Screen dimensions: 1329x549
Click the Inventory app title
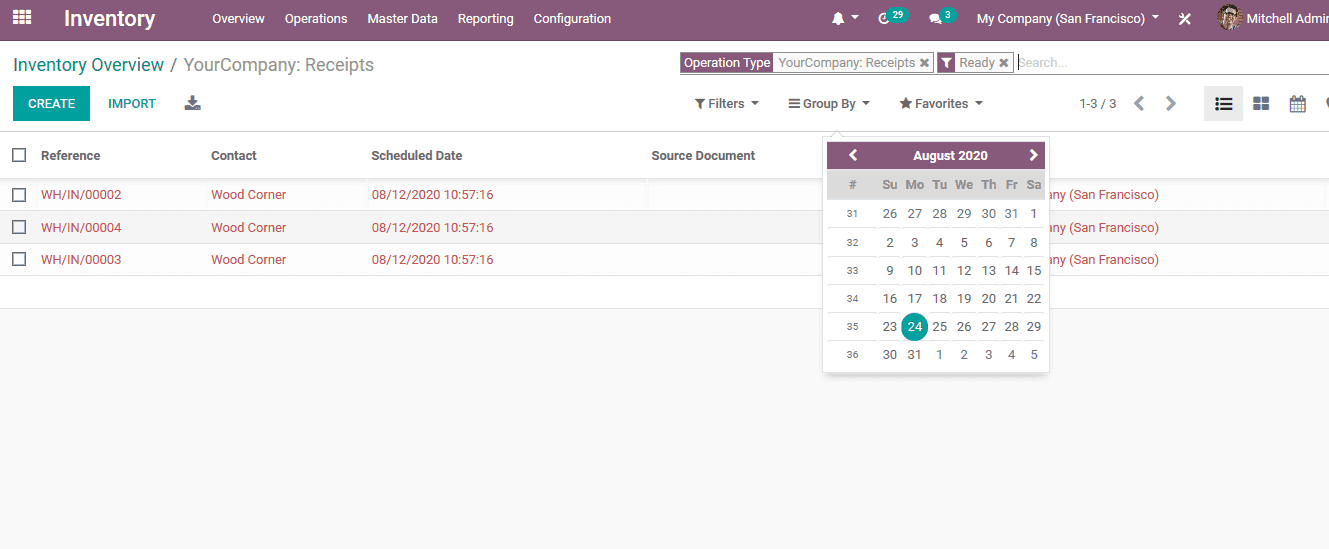tap(110, 18)
